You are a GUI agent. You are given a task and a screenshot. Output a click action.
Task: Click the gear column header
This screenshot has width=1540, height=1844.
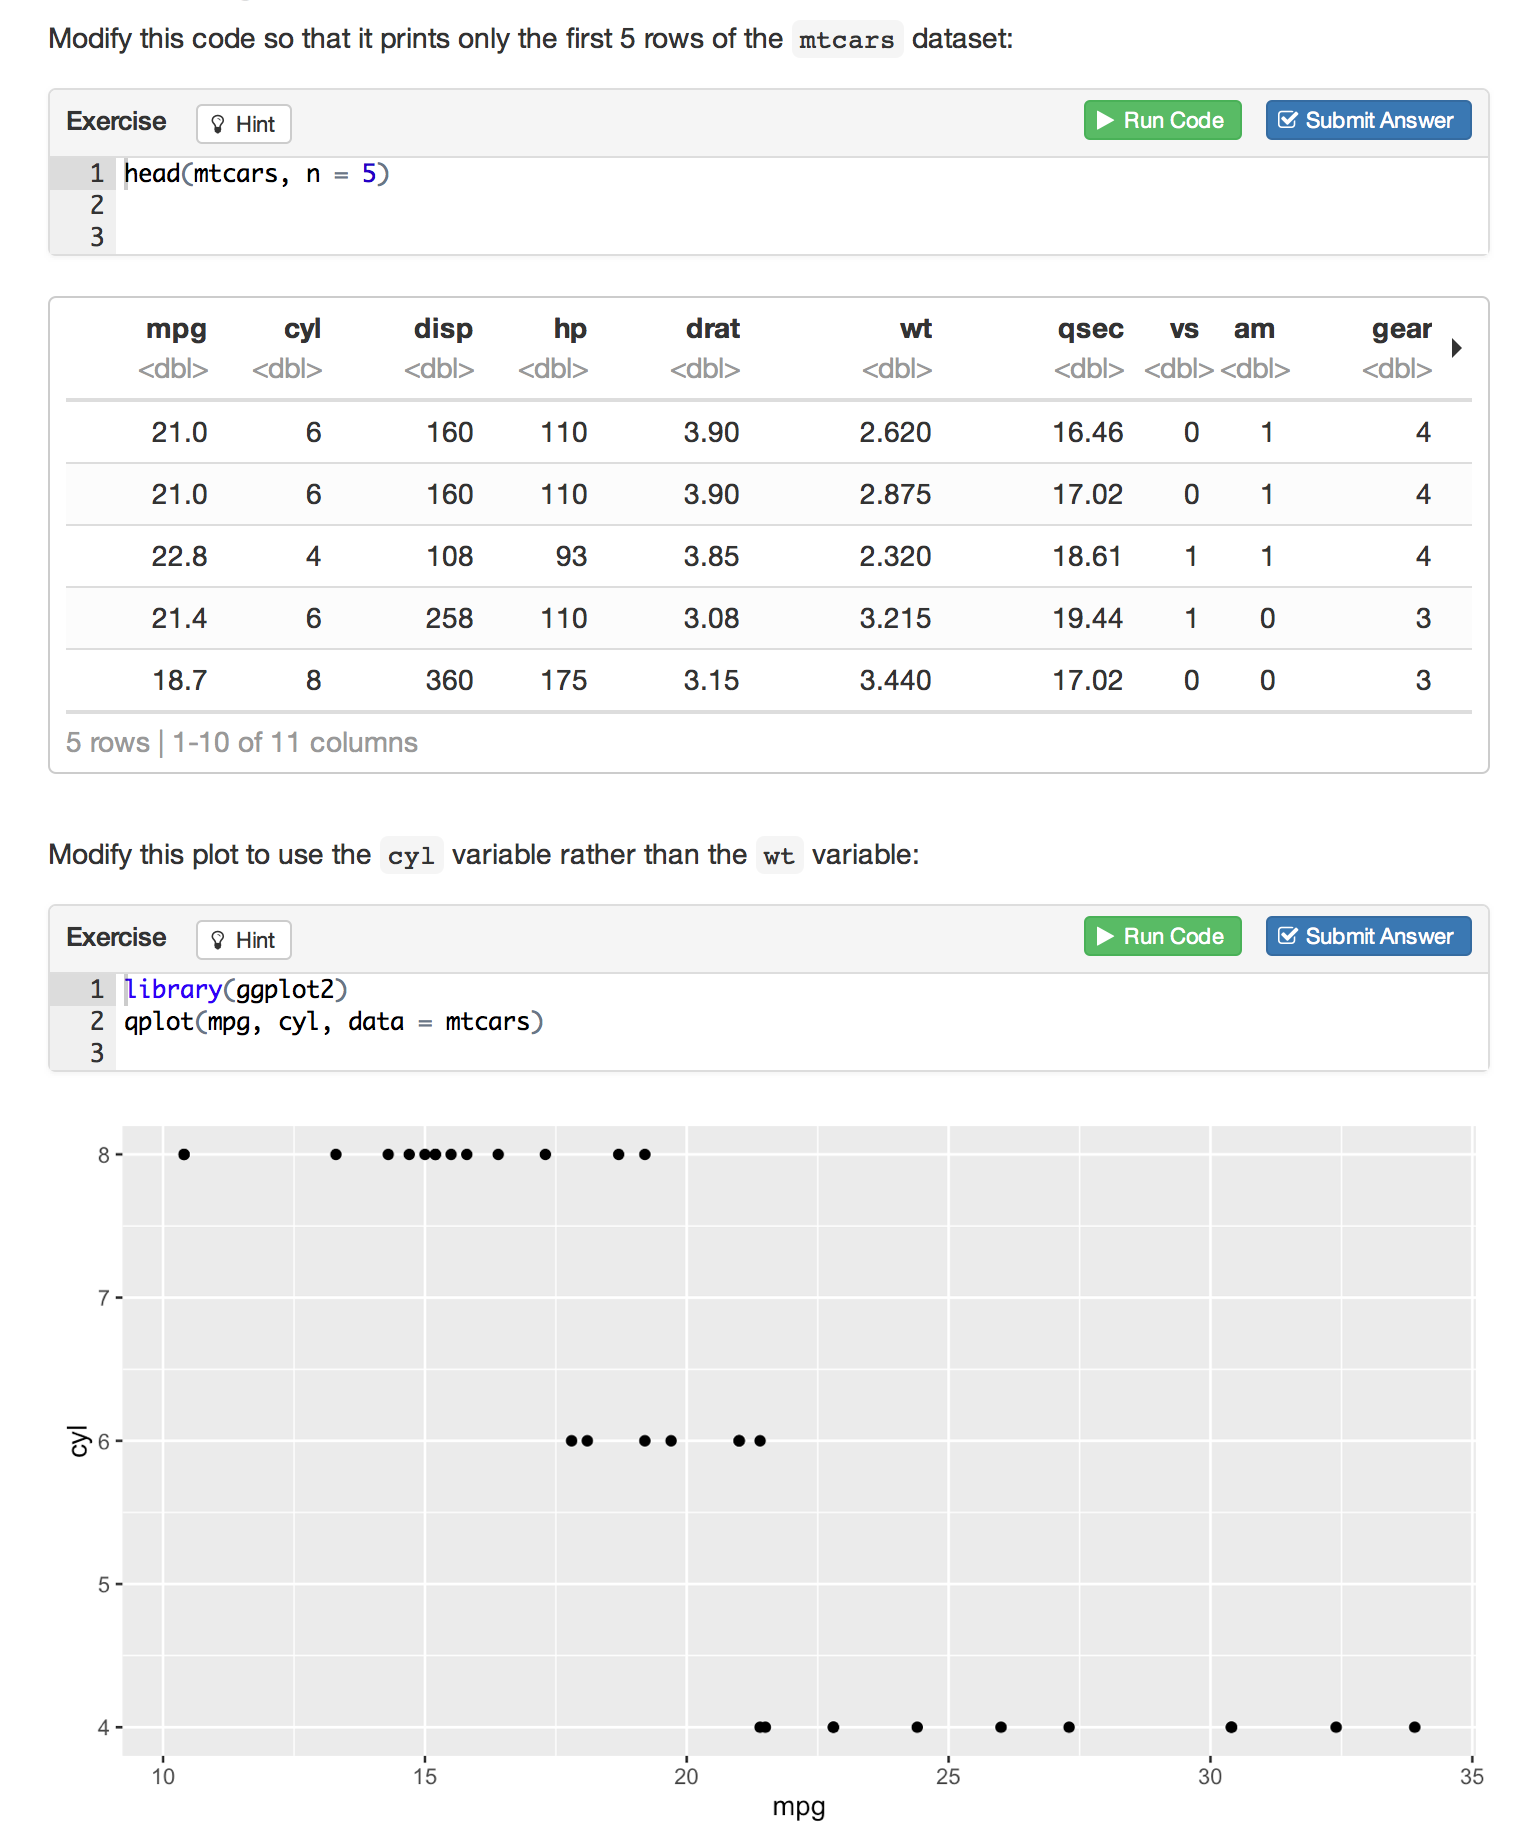click(1401, 329)
